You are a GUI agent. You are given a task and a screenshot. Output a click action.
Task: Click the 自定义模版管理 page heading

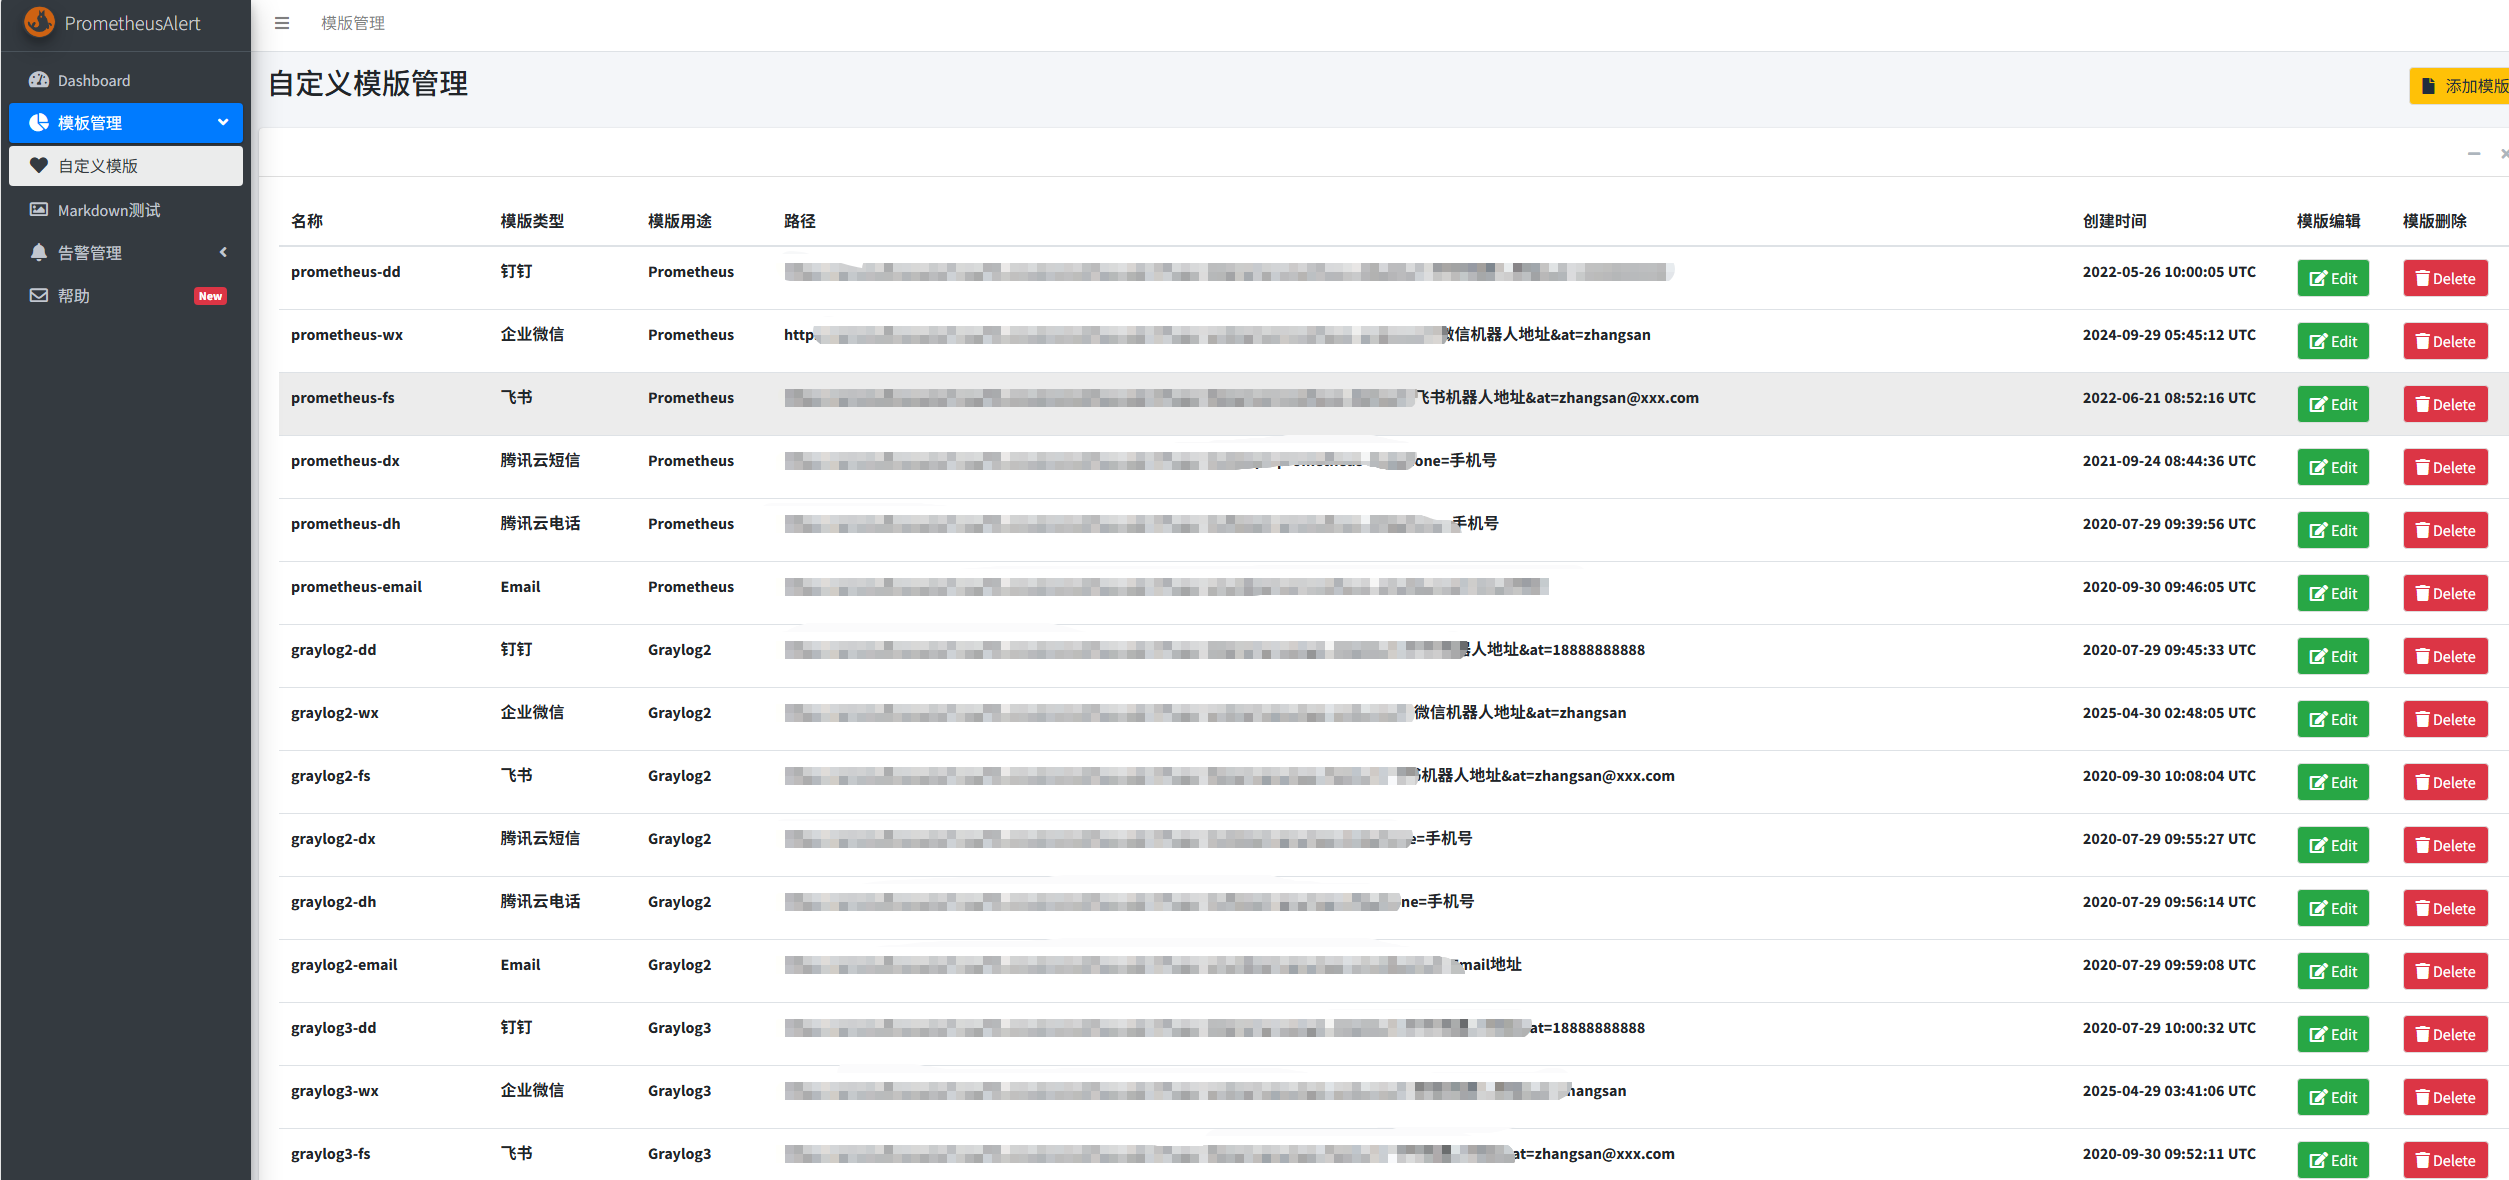click(x=368, y=83)
